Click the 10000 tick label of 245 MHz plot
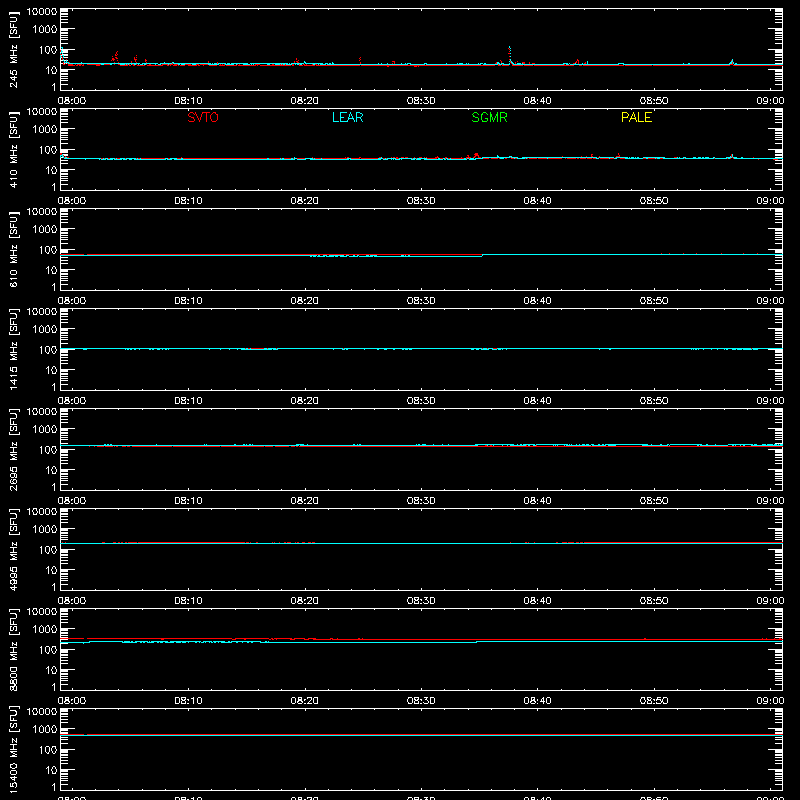 click(42, 12)
